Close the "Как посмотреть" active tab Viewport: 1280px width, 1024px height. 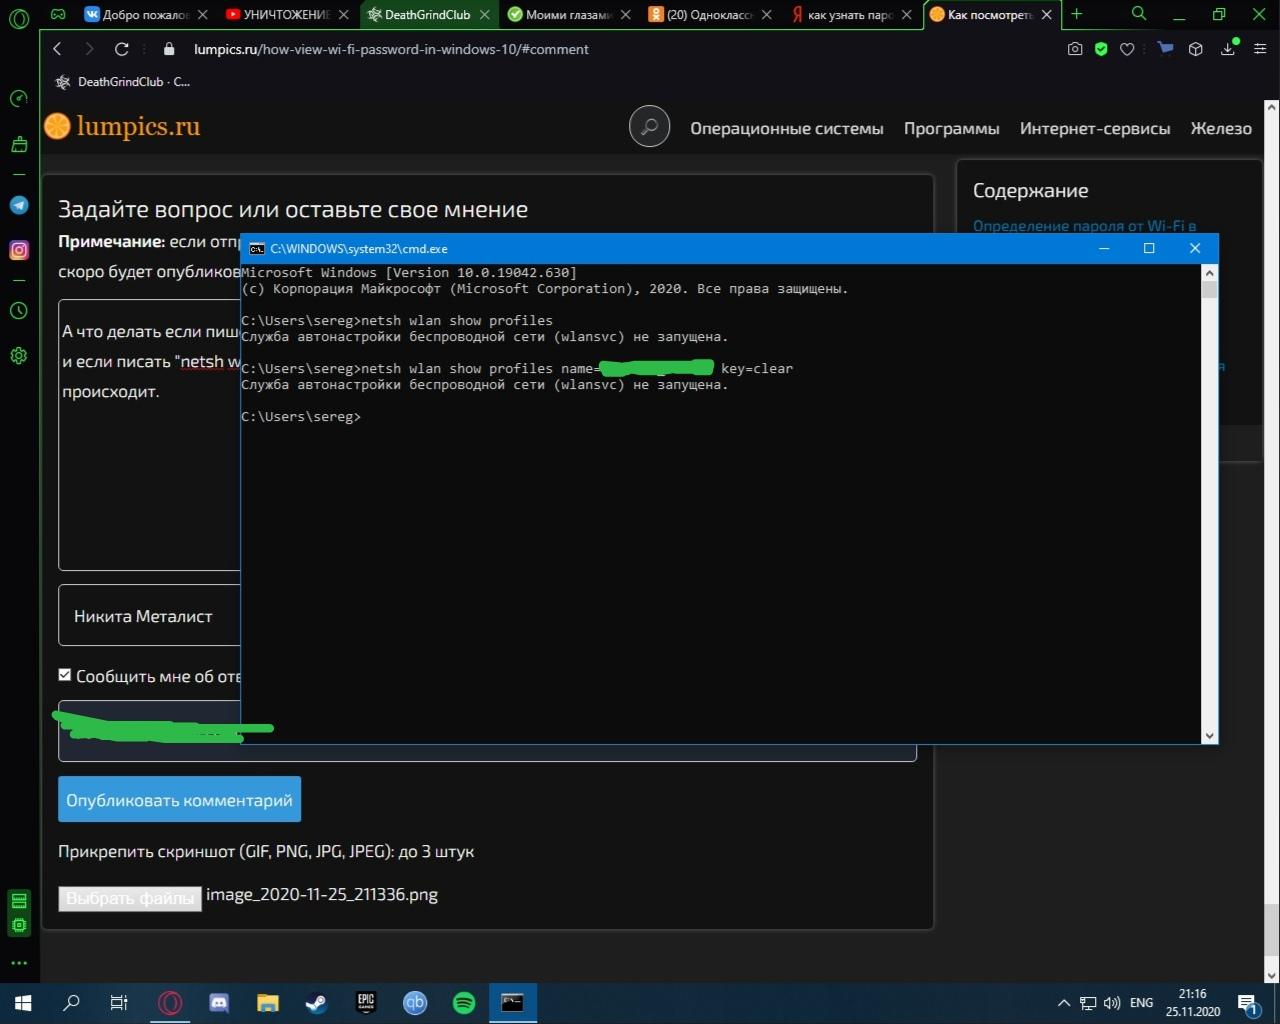point(1047,15)
